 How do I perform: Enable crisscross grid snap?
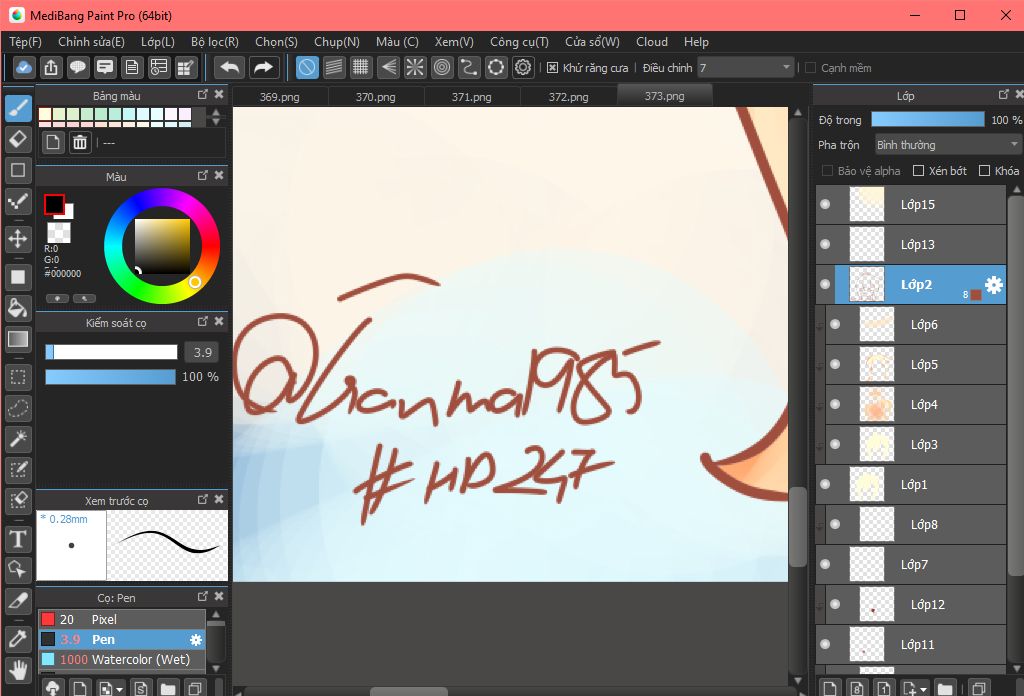pyautogui.click(x=360, y=67)
